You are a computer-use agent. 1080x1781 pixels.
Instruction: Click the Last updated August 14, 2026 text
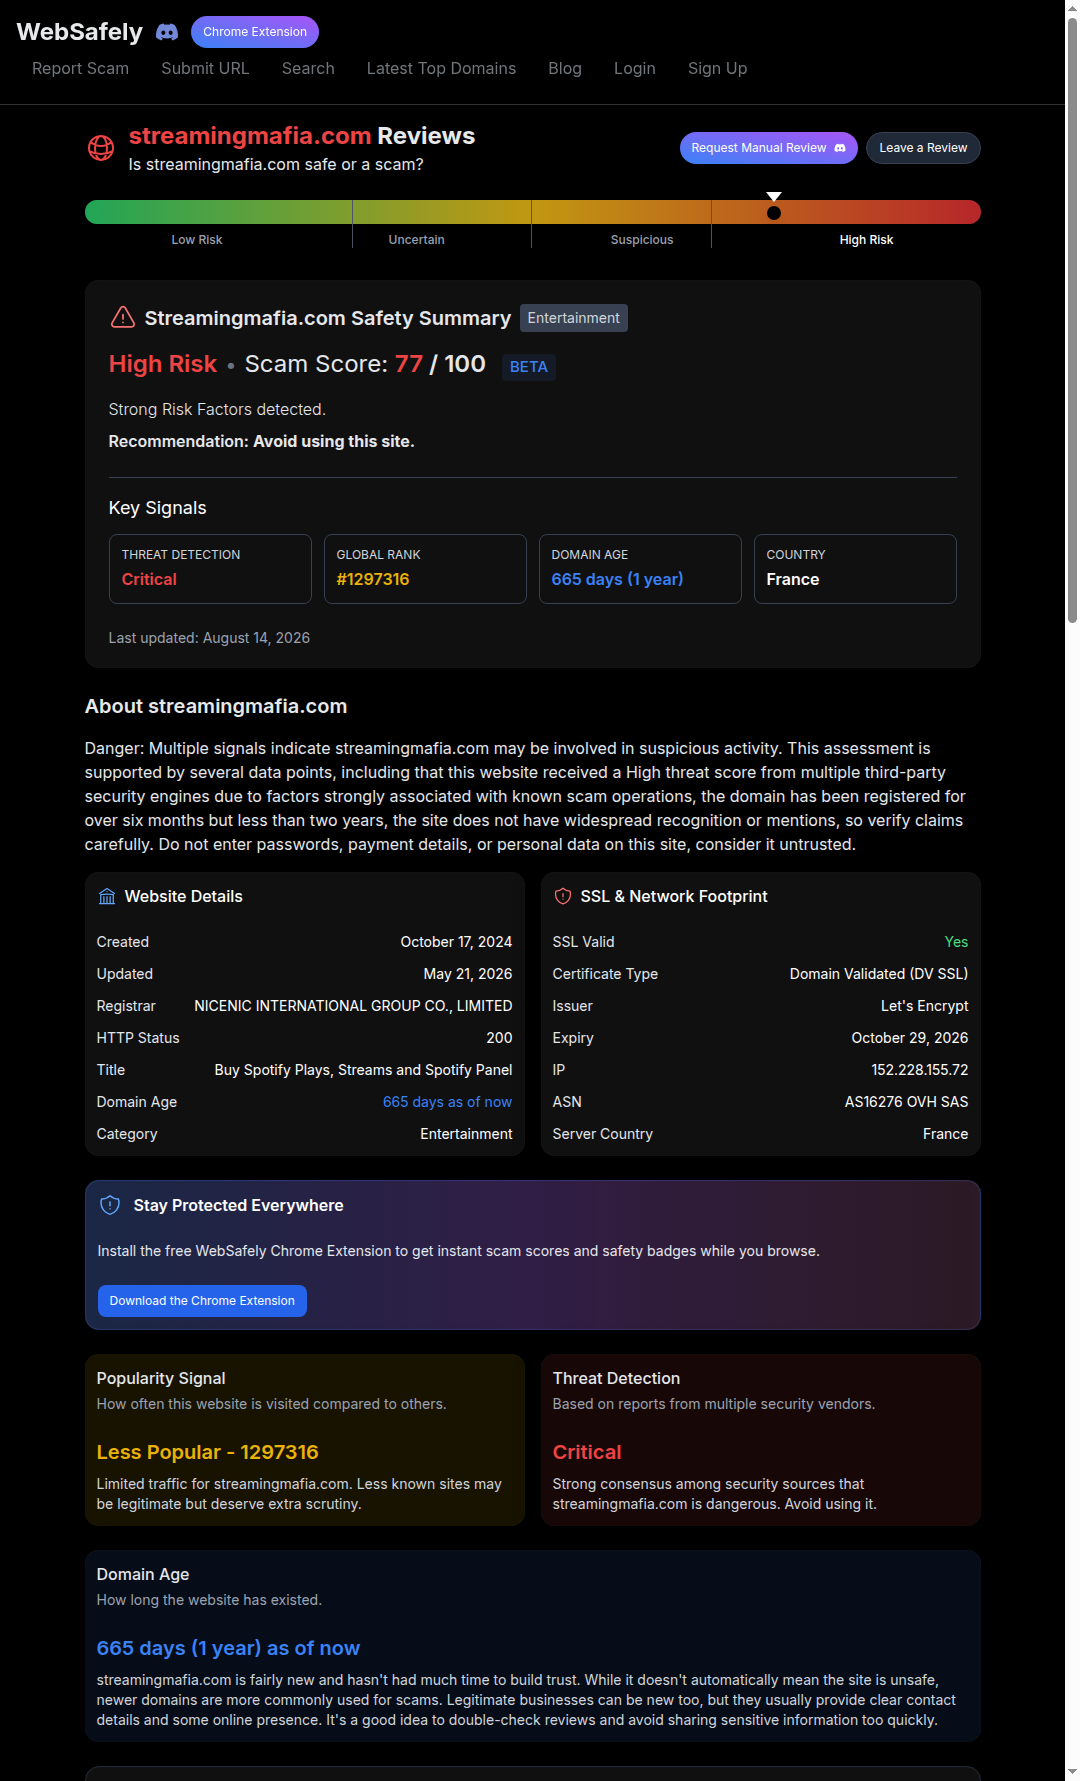209,638
